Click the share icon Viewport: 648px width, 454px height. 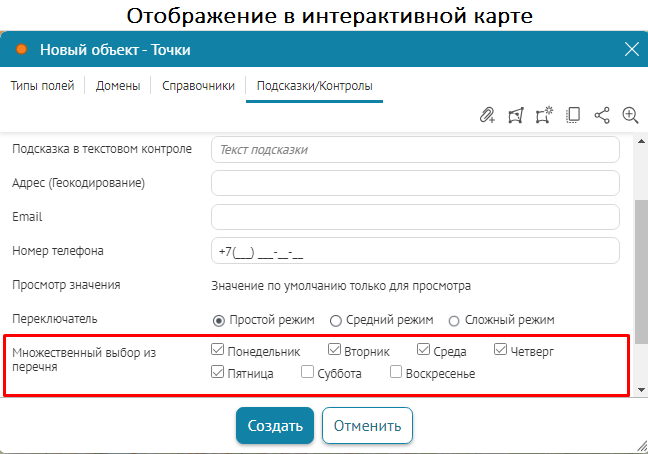[601, 115]
